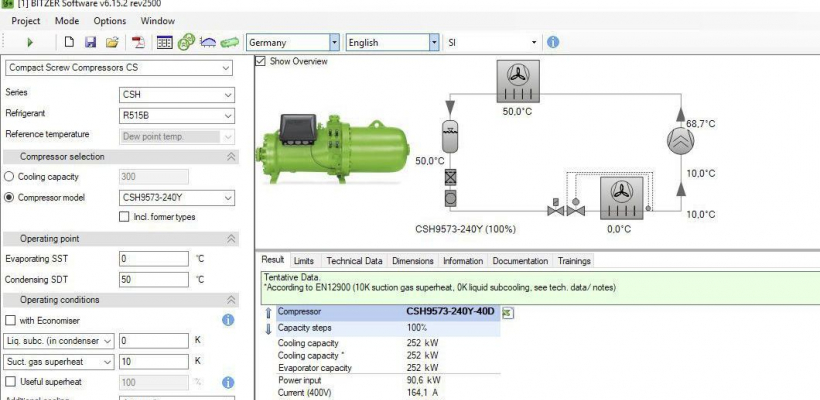
Task: Click the condenser fan symbol in the diagram
Action: click(x=518, y=81)
